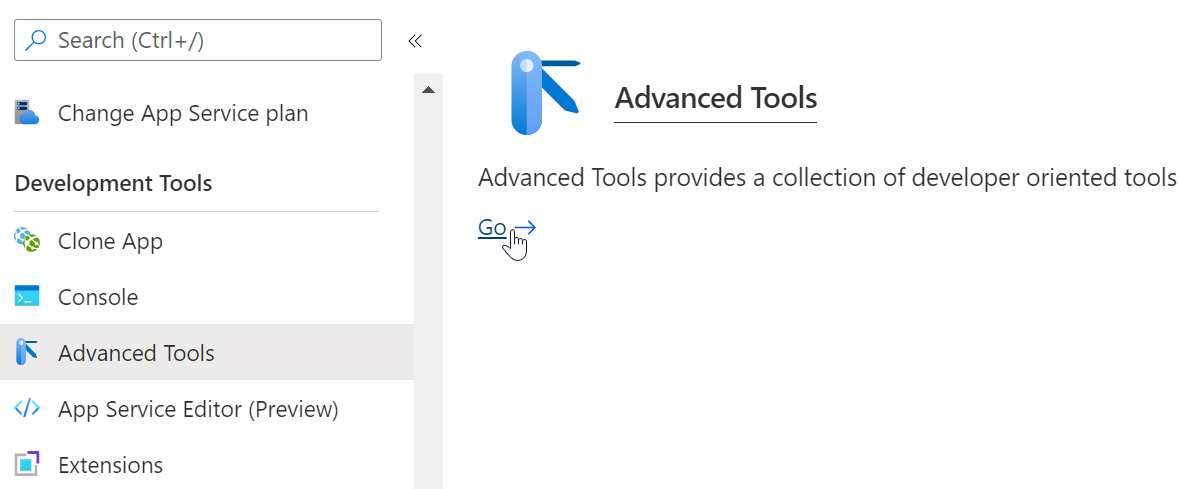The height and width of the screenshot is (489, 1180).
Task: Click the arrow next to Go
Action: click(525, 227)
